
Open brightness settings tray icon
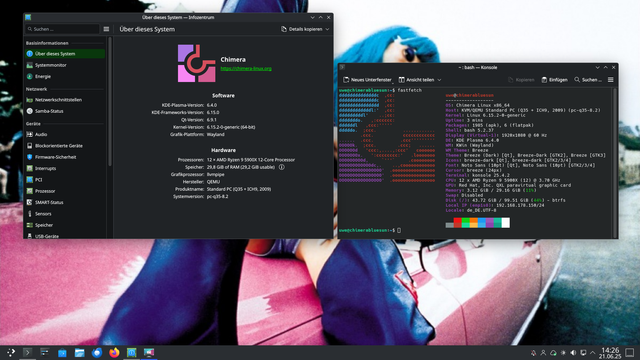pyautogui.click(x=563, y=353)
